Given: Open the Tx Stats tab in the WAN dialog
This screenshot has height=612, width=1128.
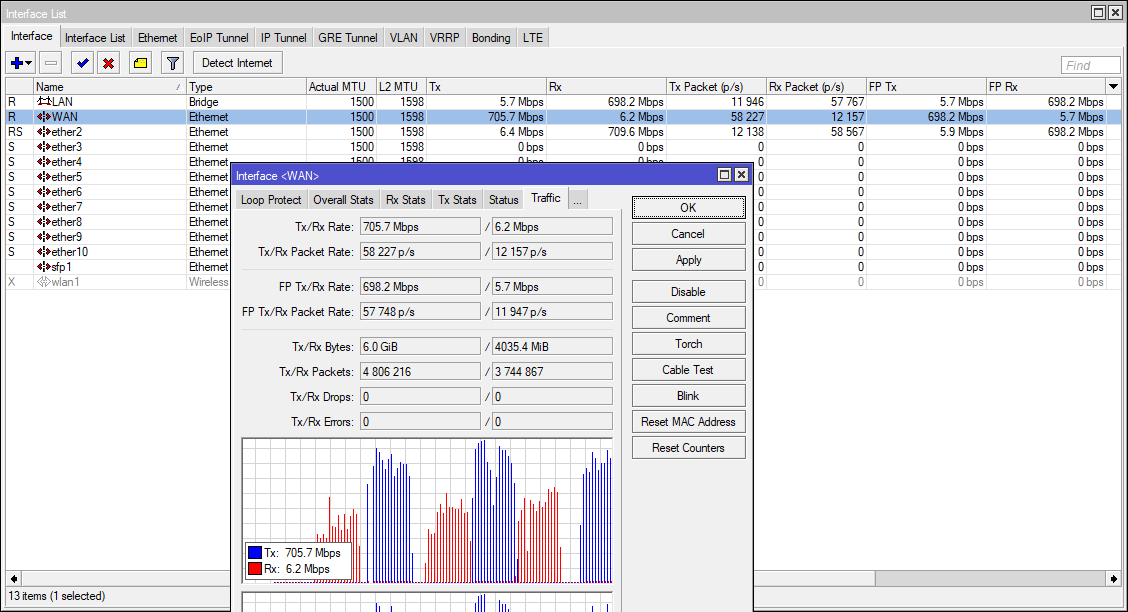Looking at the screenshot, I should point(457,199).
